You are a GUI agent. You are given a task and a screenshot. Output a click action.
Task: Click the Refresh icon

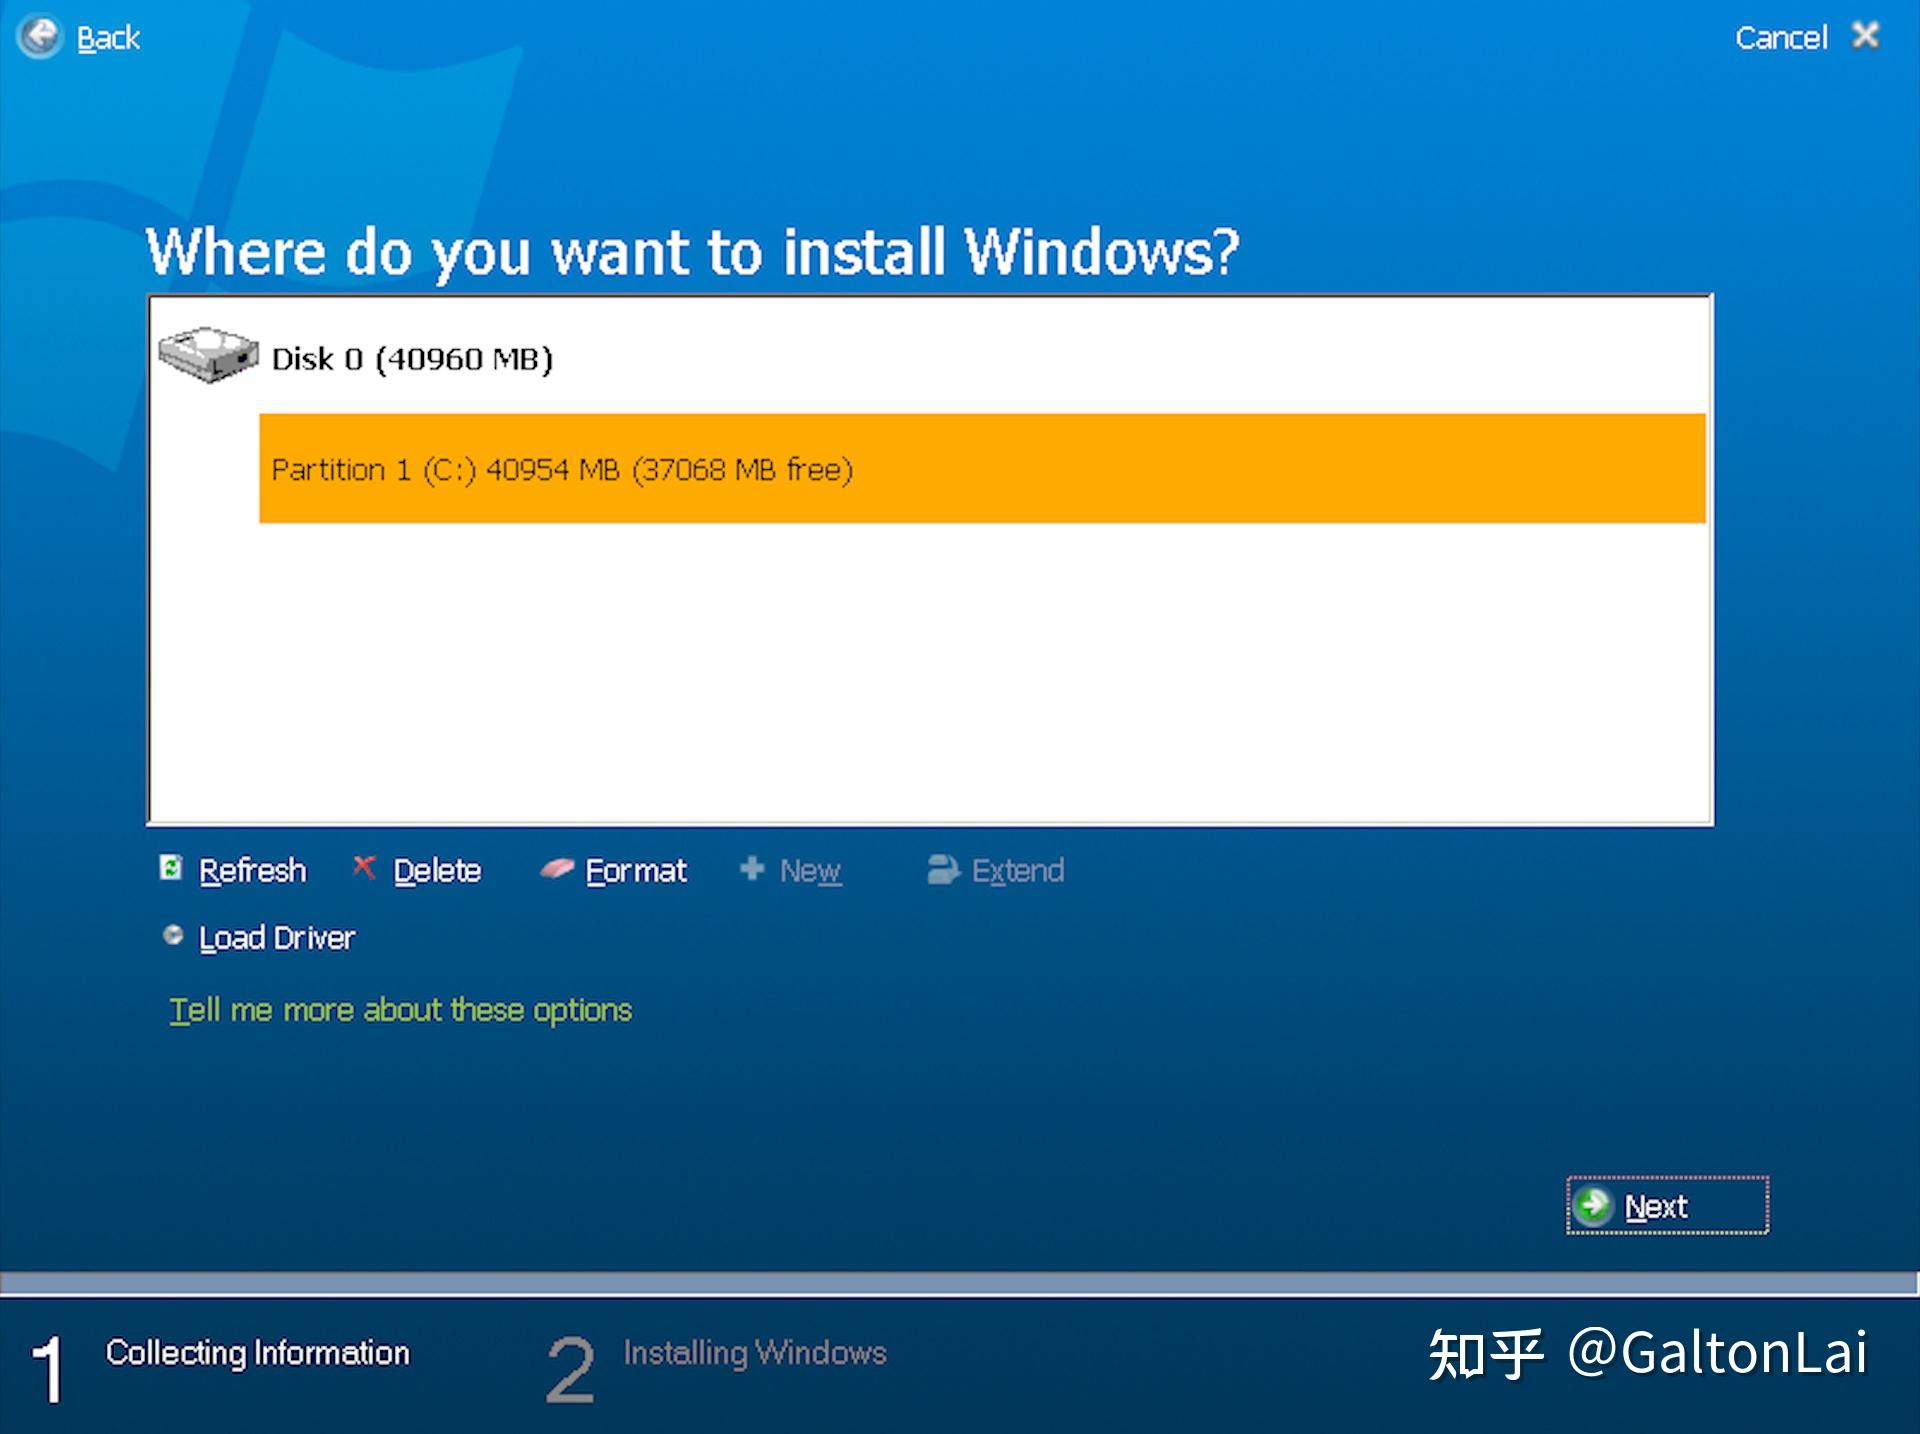click(171, 868)
